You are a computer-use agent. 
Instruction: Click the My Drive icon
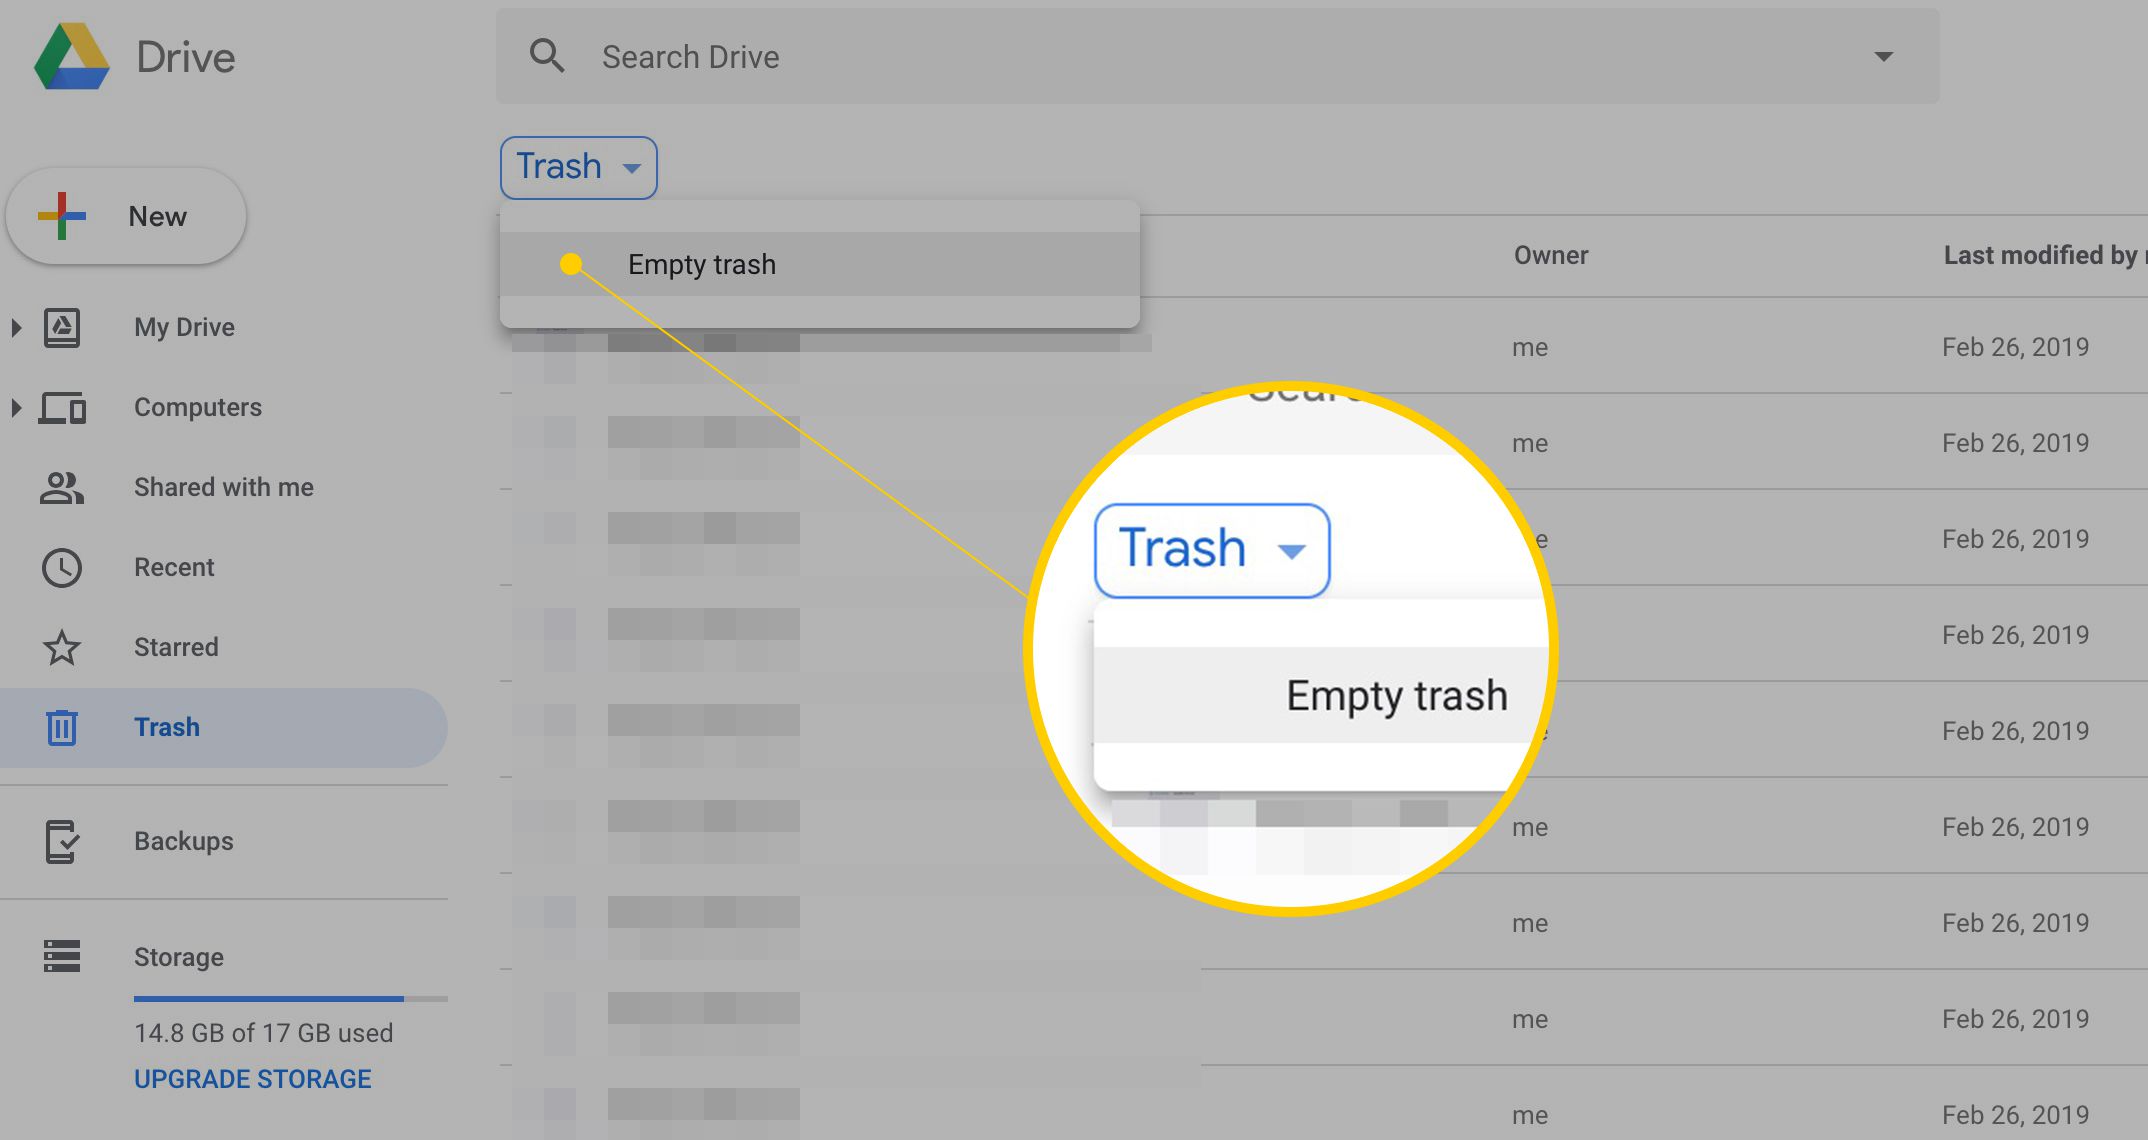click(62, 327)
